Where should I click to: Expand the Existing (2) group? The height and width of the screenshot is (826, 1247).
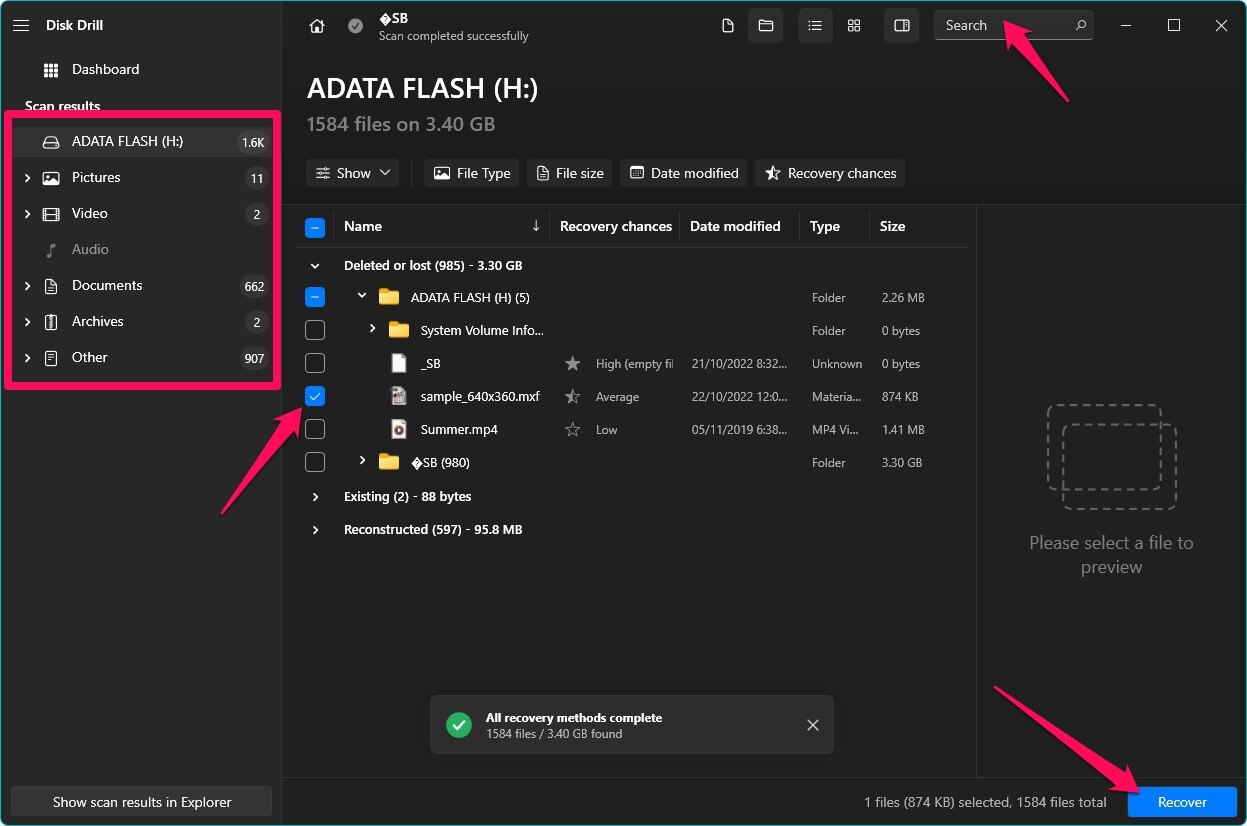pos(315,497)
